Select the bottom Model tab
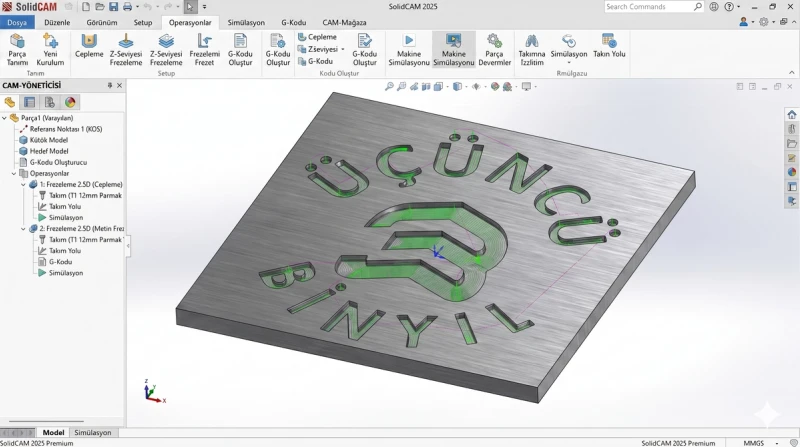Image resolution: width=800 pixels, height=447 pixels. (x=53, y=432)
